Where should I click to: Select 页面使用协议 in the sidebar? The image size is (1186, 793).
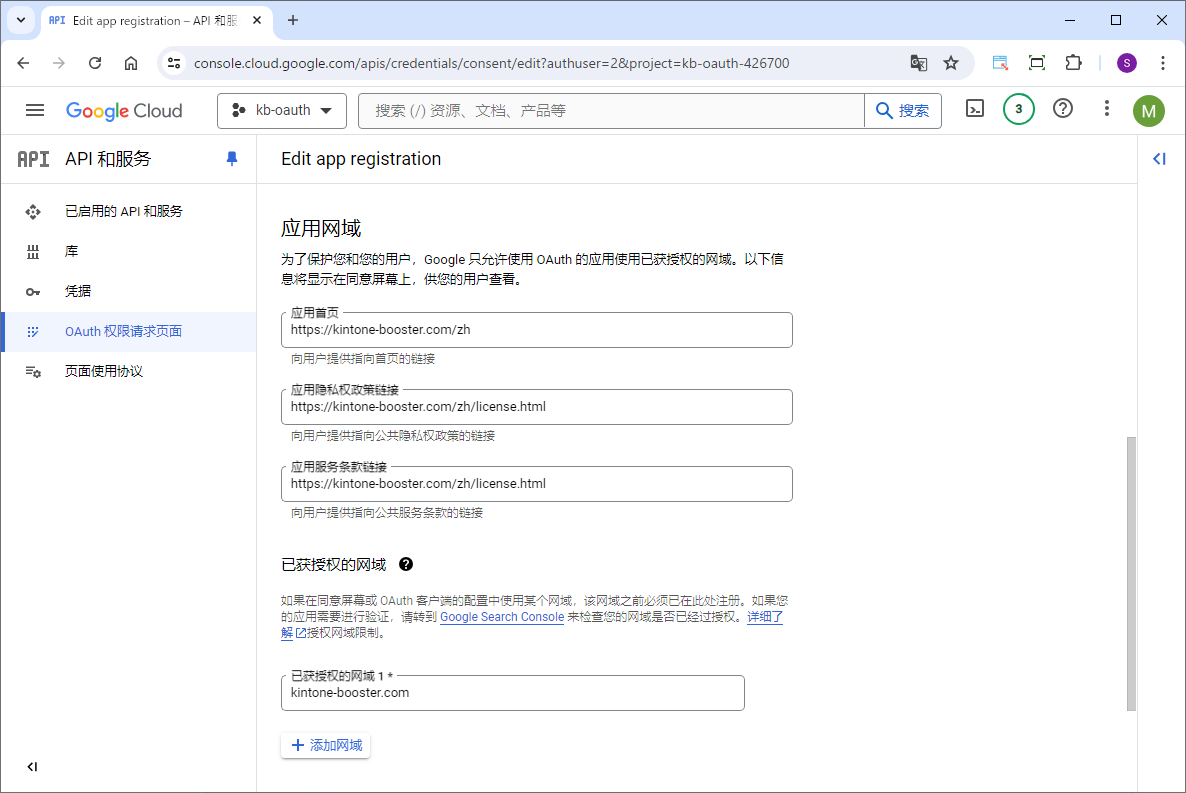[104, 371]
